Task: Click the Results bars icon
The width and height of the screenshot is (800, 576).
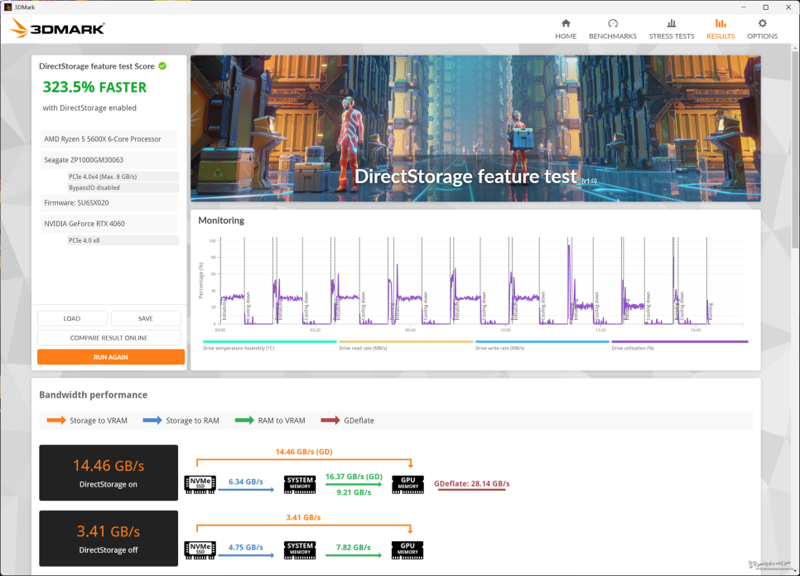Action: 720,23
